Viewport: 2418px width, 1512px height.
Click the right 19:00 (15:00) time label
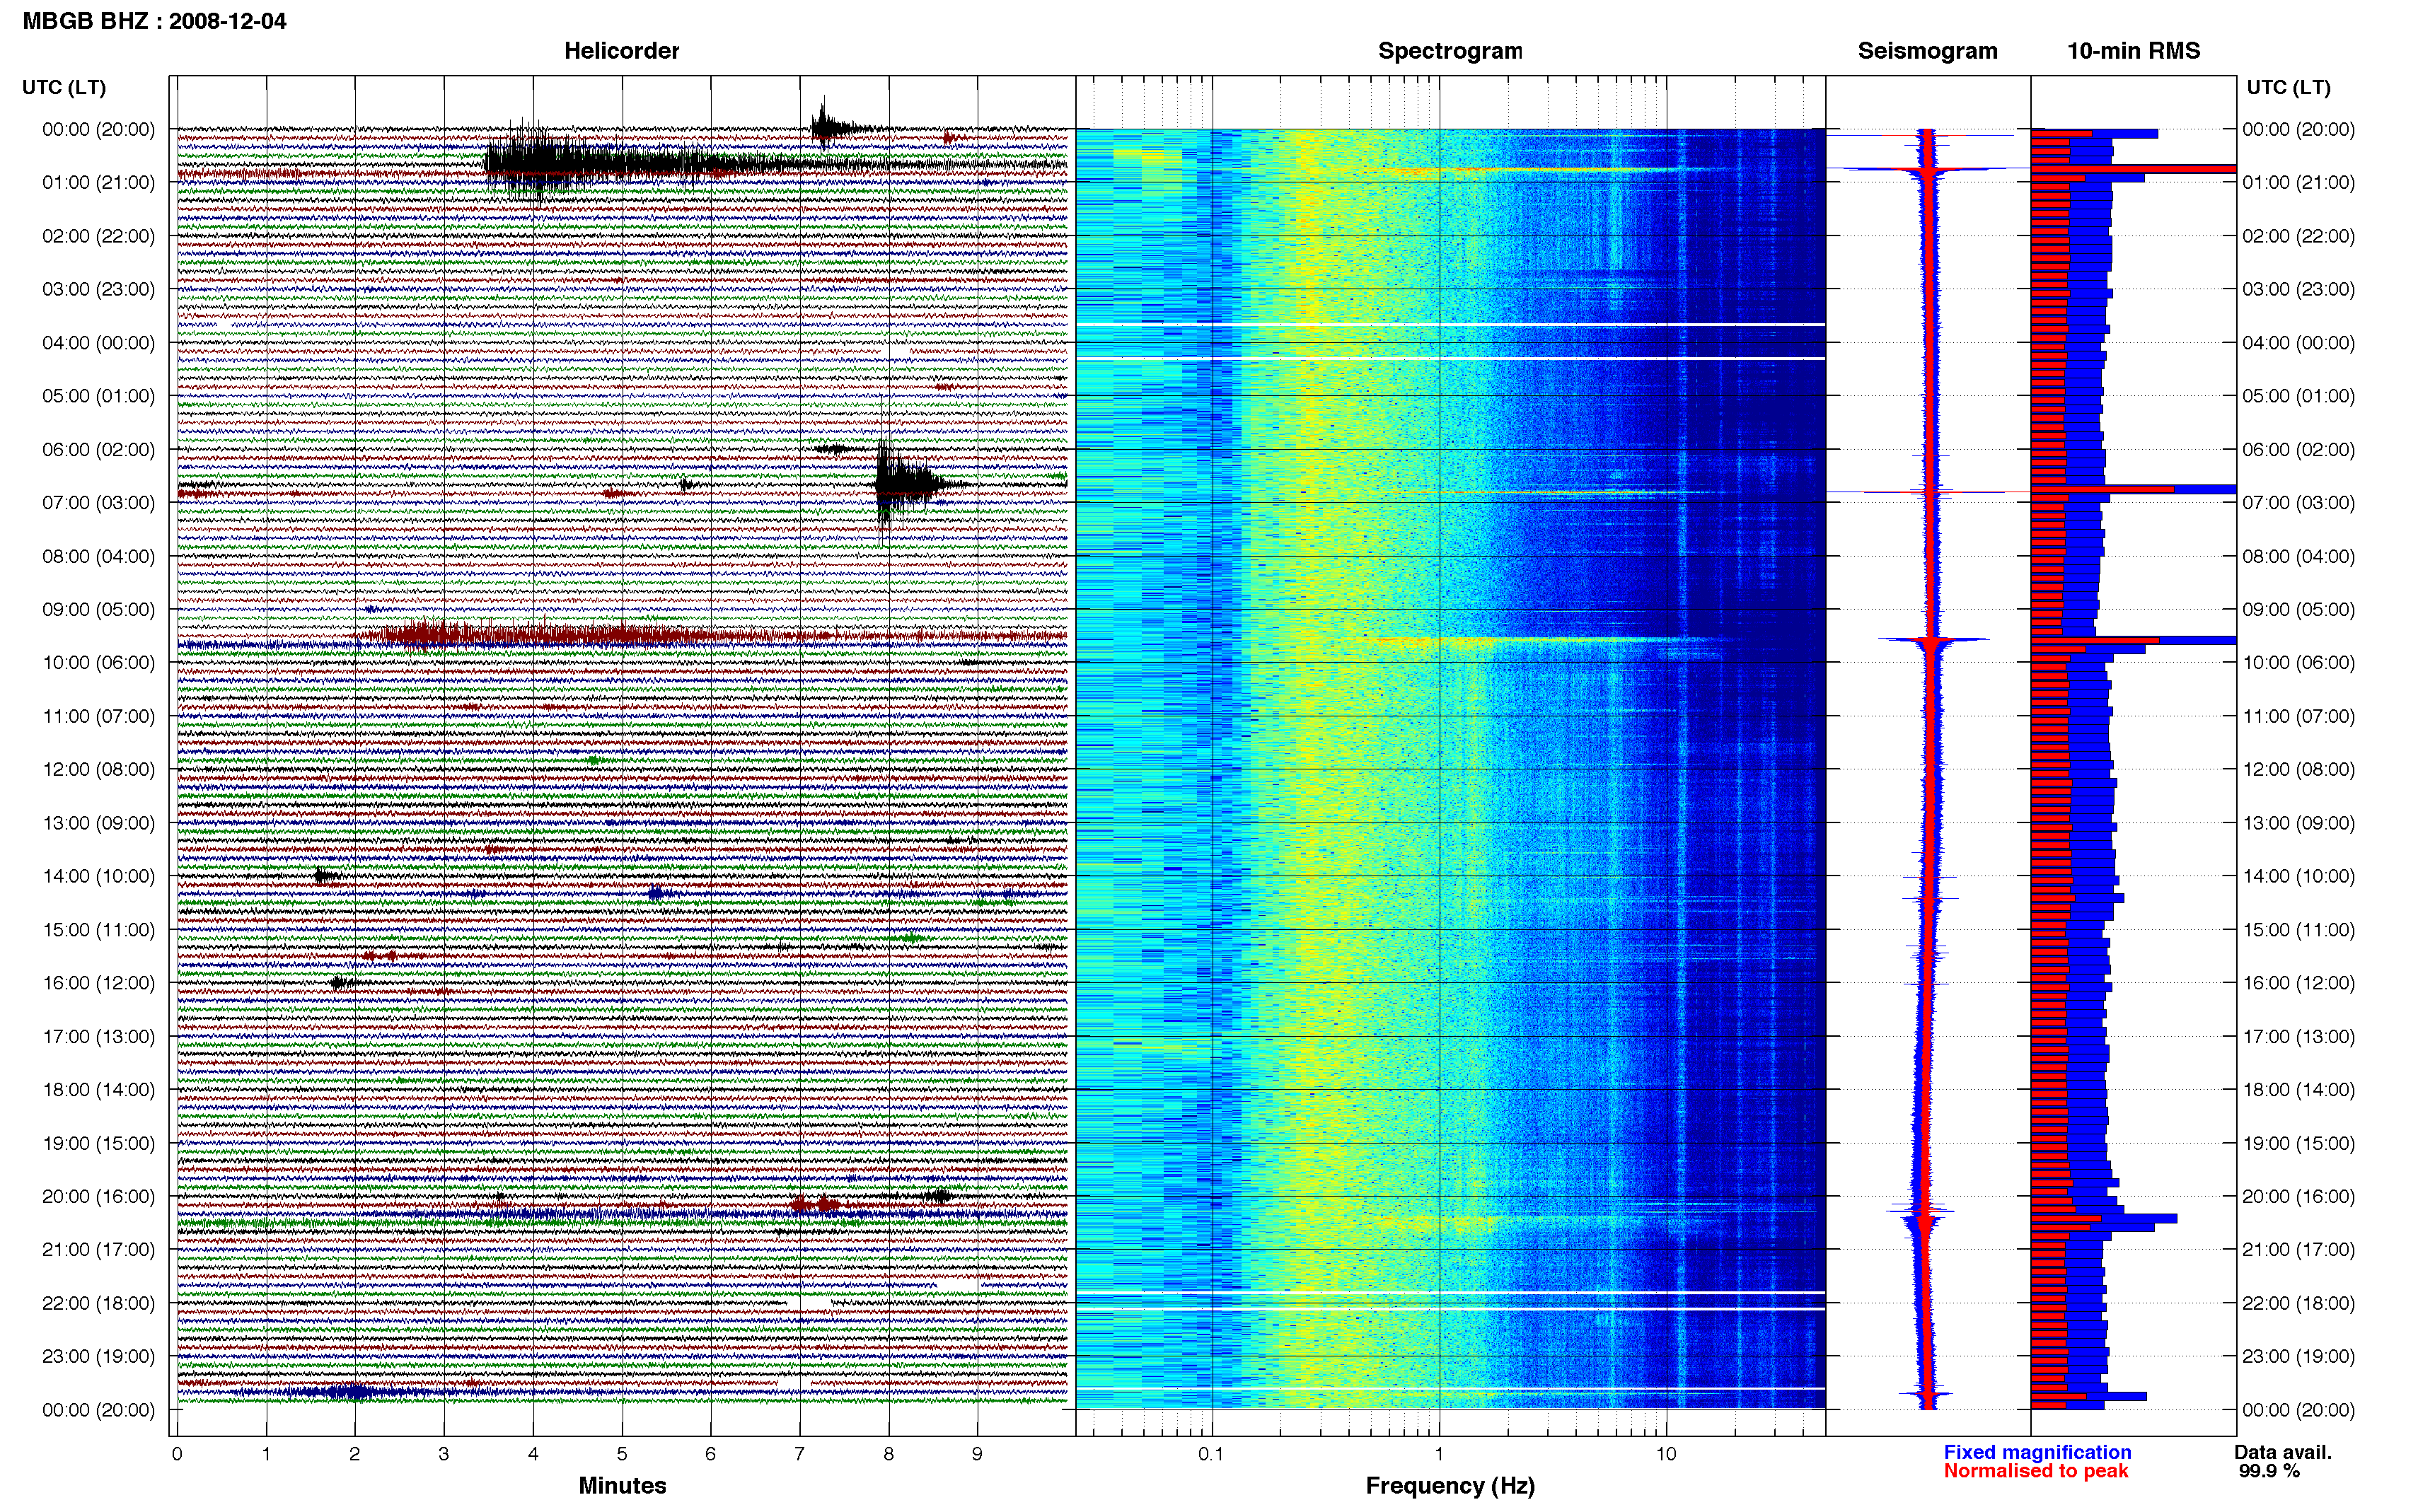pyautogui.click(x=2298, y=1143)
